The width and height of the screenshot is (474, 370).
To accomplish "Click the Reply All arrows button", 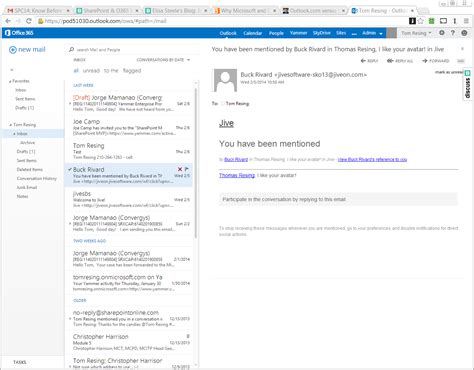I will point(400,61).
